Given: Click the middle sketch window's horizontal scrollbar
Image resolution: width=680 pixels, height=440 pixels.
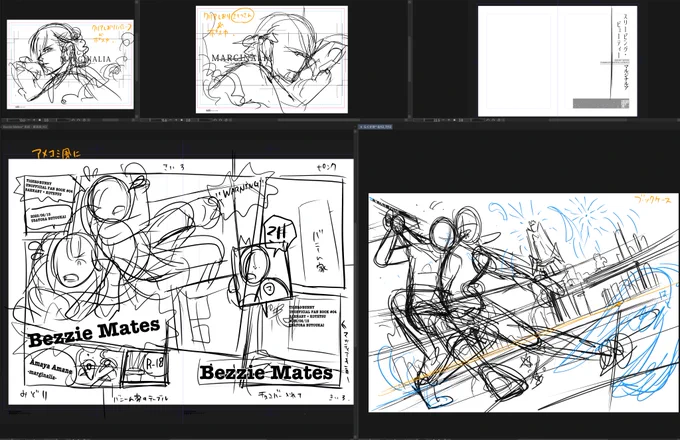Looking at the screenshot, I should tap(317, 120).
